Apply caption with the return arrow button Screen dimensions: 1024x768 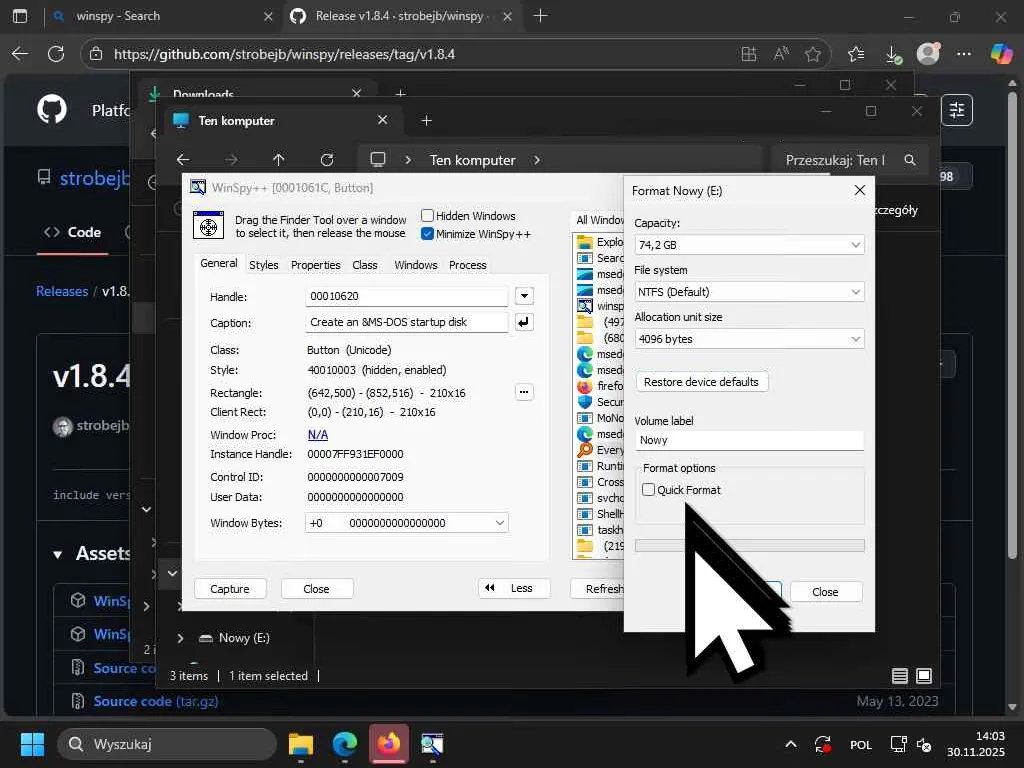(524, 322)
